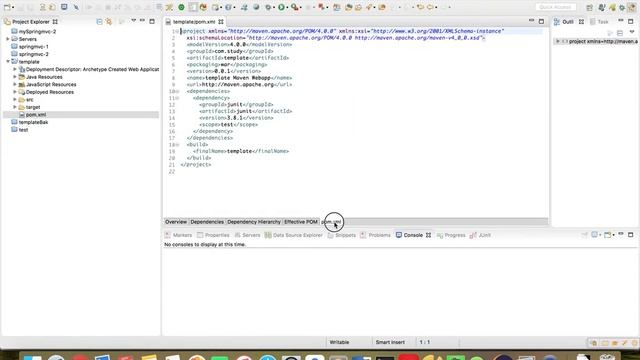
Task: Click Open Console dropdown icon in Console toolbar
Action: tap(609, 235)
